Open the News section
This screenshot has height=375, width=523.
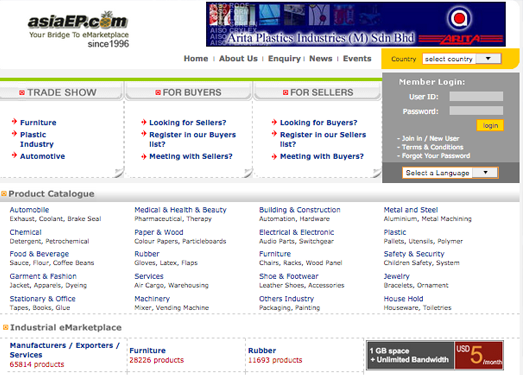[321, 59]
